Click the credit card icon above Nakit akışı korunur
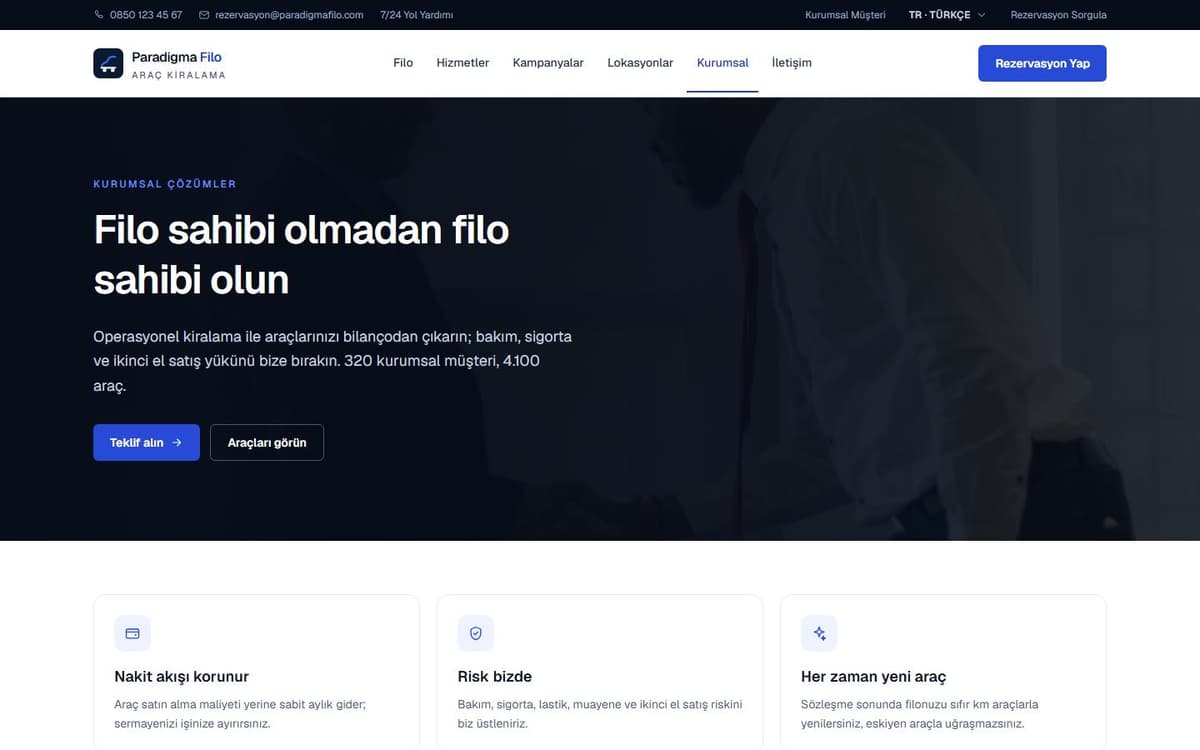This screenshot has height=750, width=1200. (x=132, y=633)
